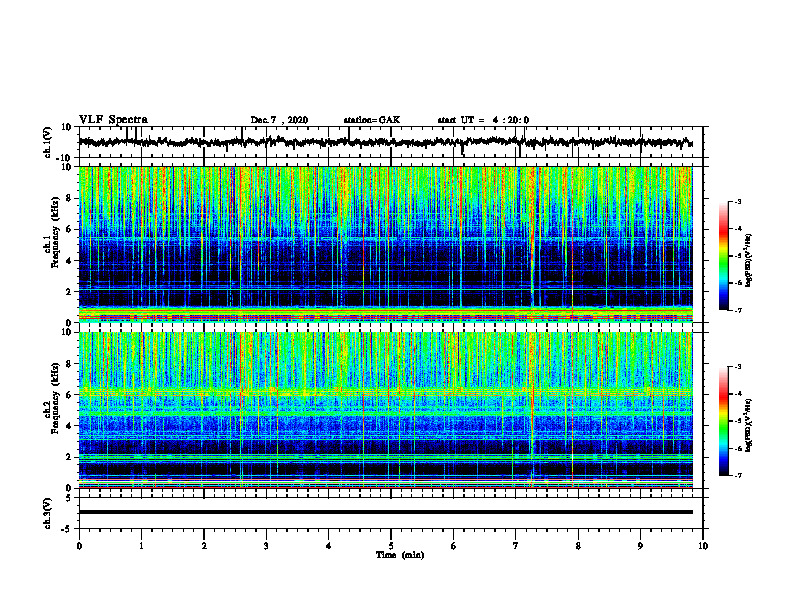
Task: Click the ch.1 color scale bar
Action: click(723, 256)
